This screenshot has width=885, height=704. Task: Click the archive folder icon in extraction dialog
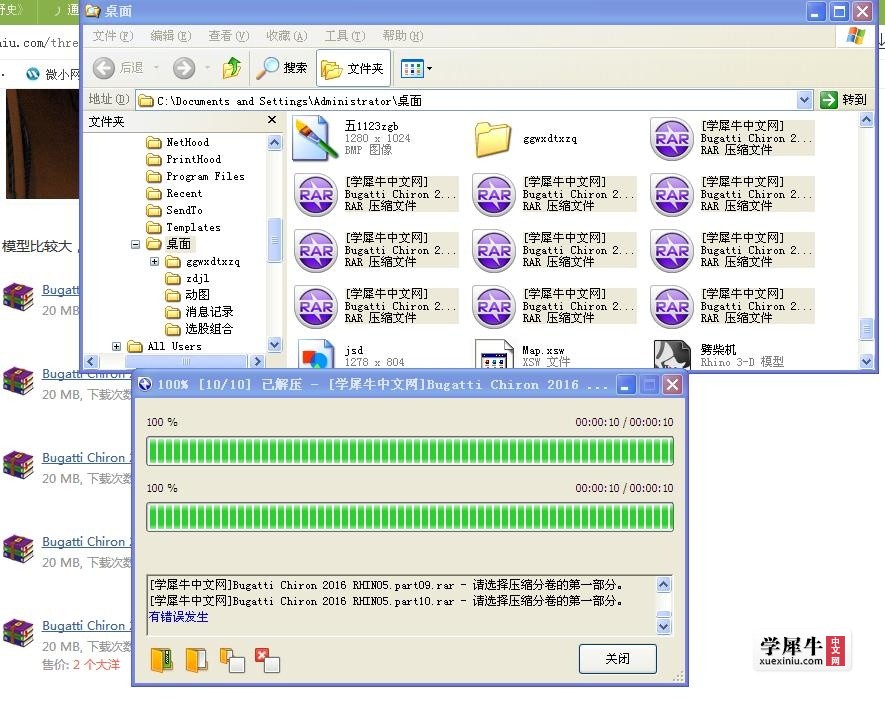[x=163, y=659]
